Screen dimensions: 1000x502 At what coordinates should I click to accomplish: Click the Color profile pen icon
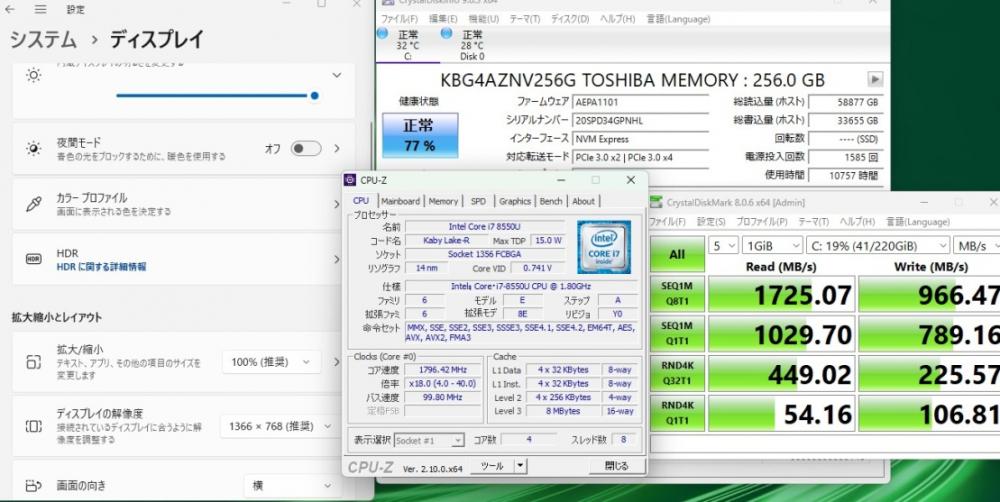(34, 204)
